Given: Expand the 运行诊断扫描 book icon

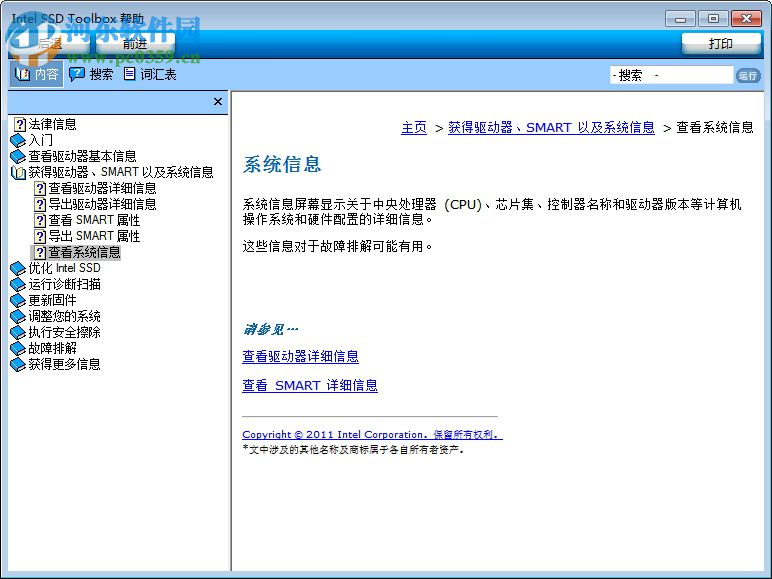Looking at the screenshot, I should [18, 285].
